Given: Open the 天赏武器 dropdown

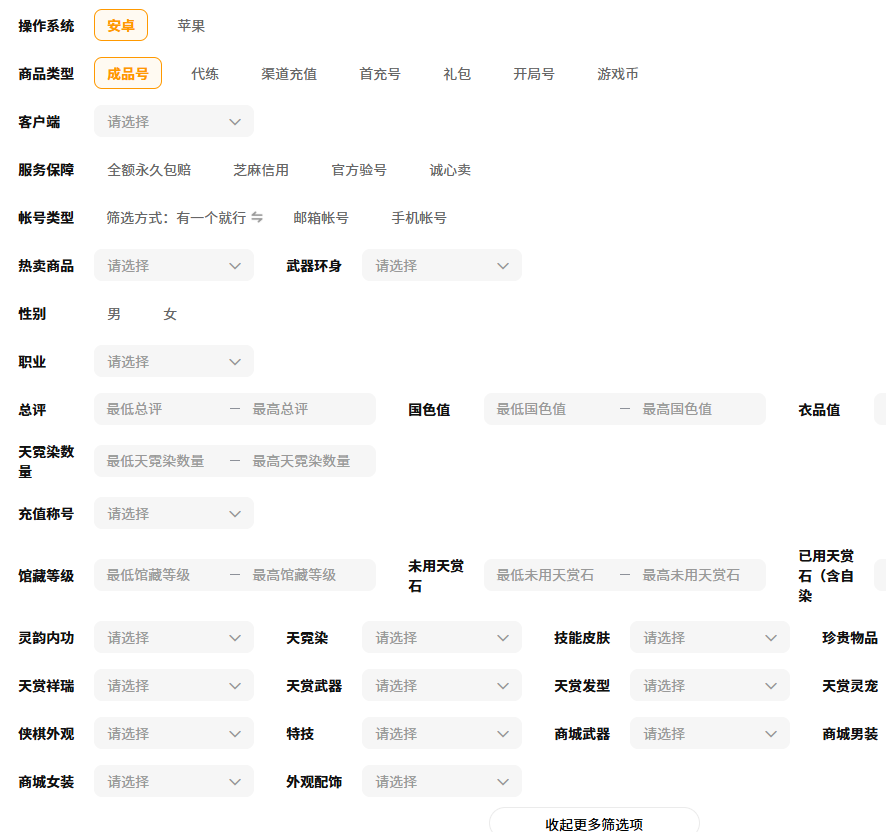Looking at the screenshot, I should click(441, 686).
